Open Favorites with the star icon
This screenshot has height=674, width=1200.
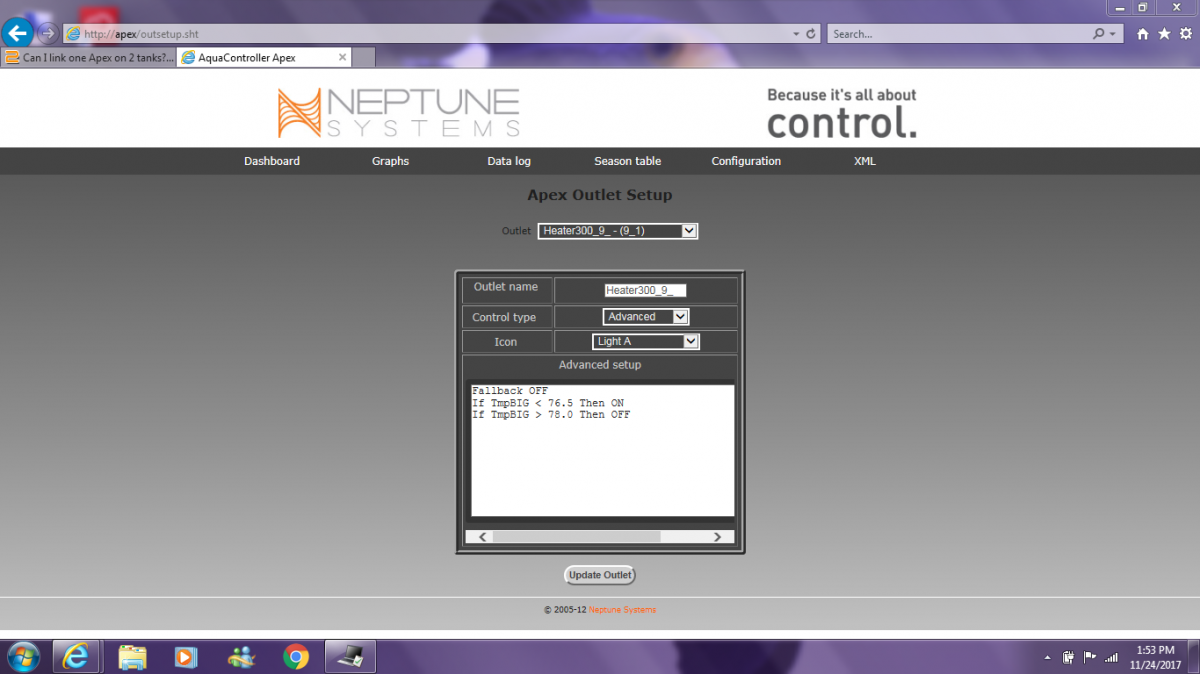[x=1164, y=34]
